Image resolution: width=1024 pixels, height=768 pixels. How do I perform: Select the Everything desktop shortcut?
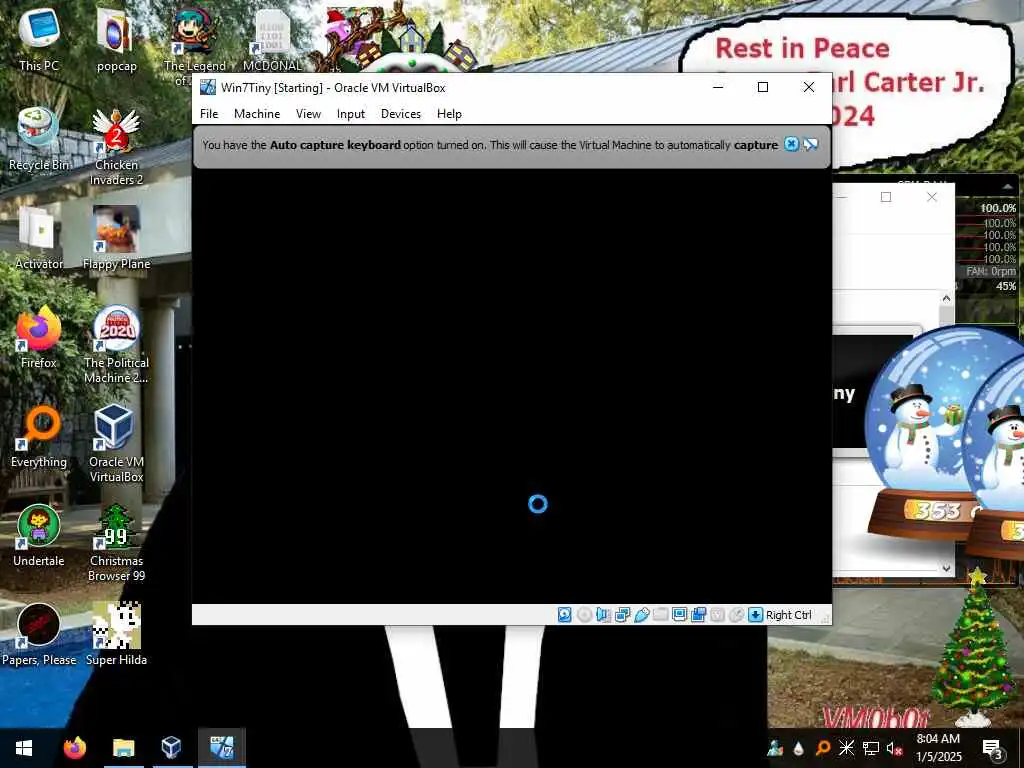click(x=39, y=436)
